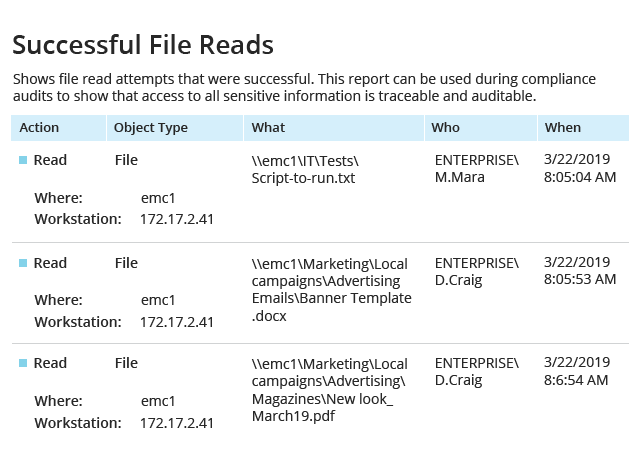Click the first entry's workstation IP 172.17.2.41
Viewport: 640px width, 450px height.
[x=177, y=219]
